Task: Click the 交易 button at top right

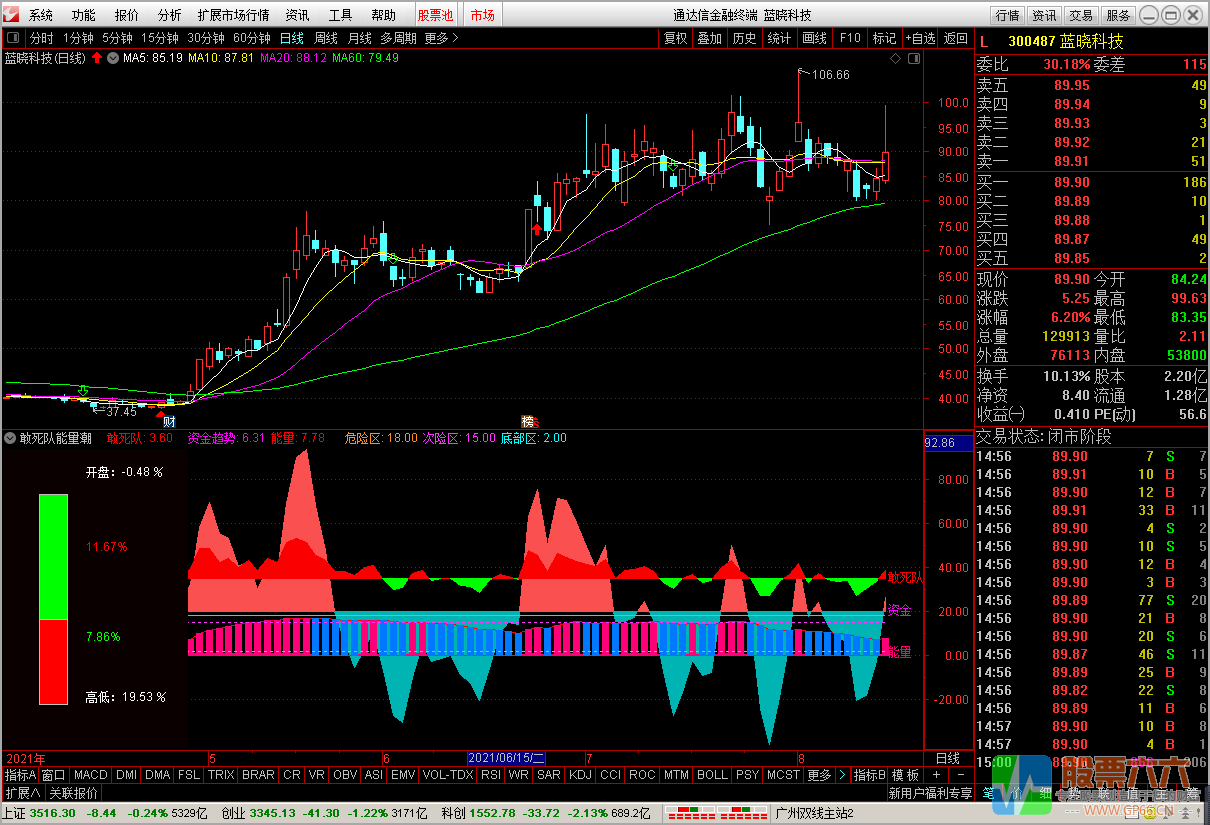Action: [1081, 15]
